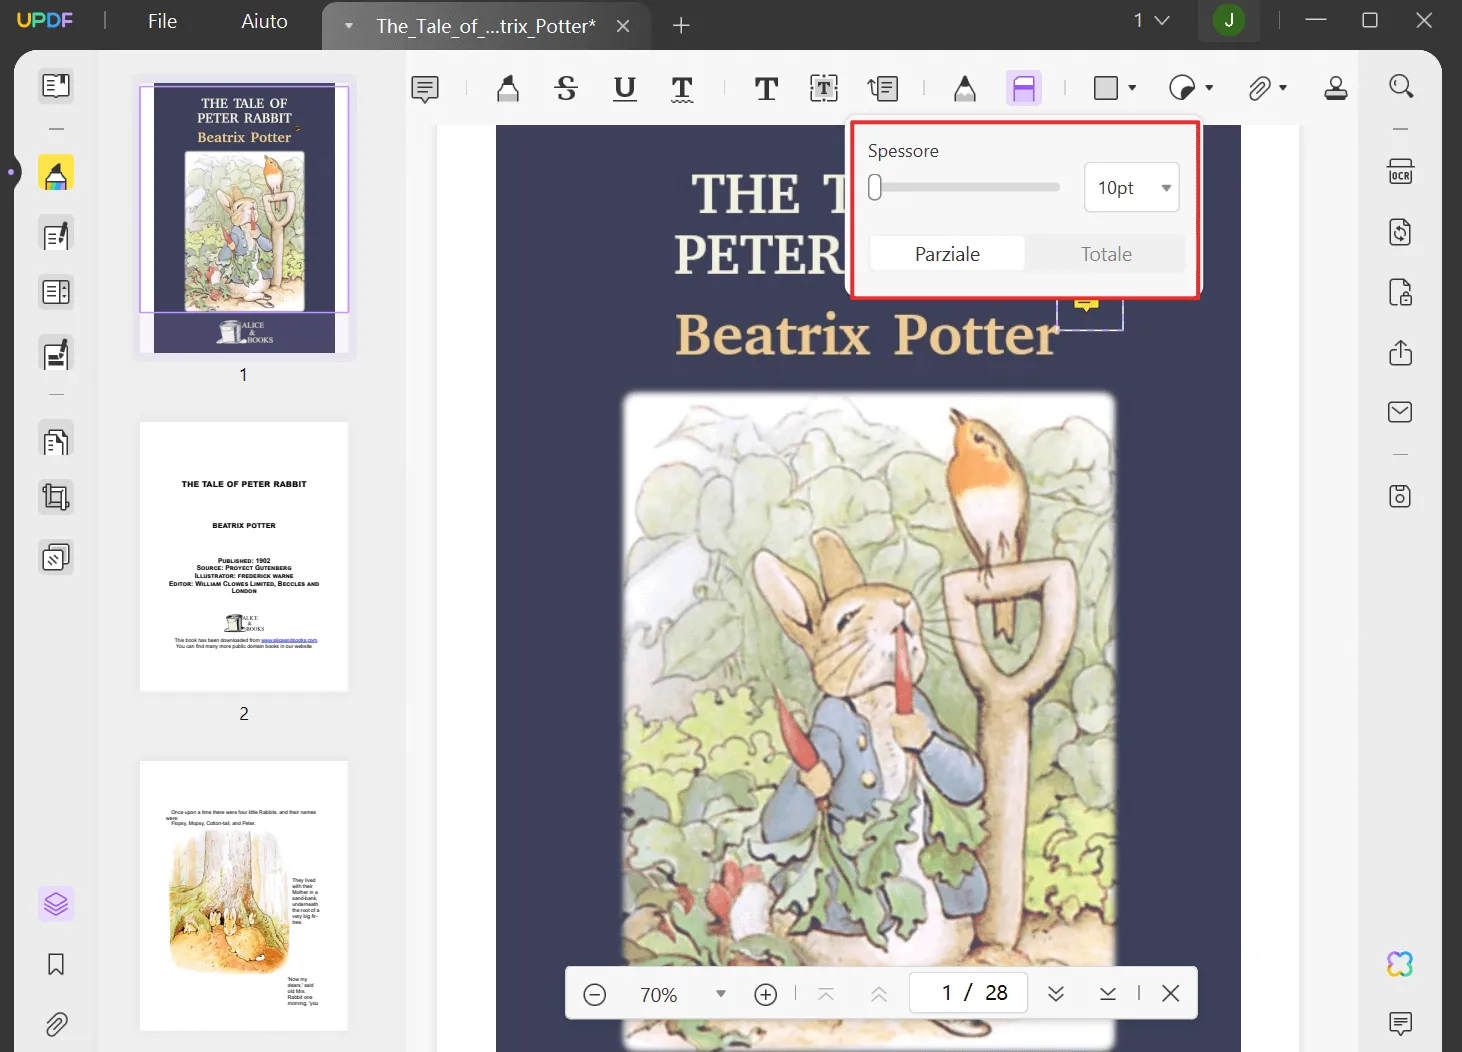Viewport: 1462px width, 1052px height.
Task: Open the window count dropdown showing 1
Action: (x=1151, y=20)
